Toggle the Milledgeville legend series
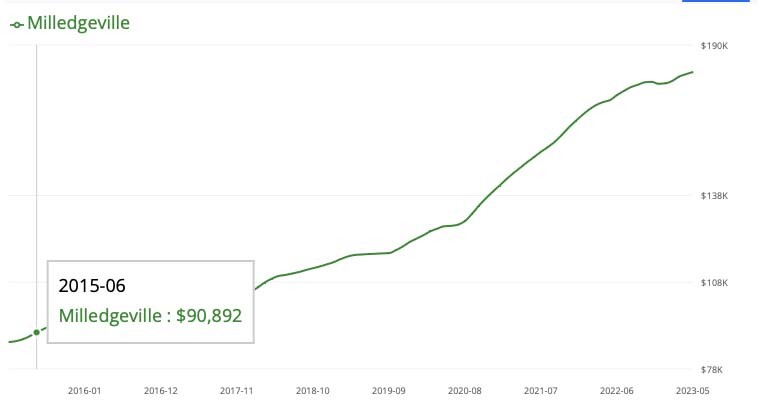Image resolution: width=760 pixels, height=412 pixels. [78, 22]
